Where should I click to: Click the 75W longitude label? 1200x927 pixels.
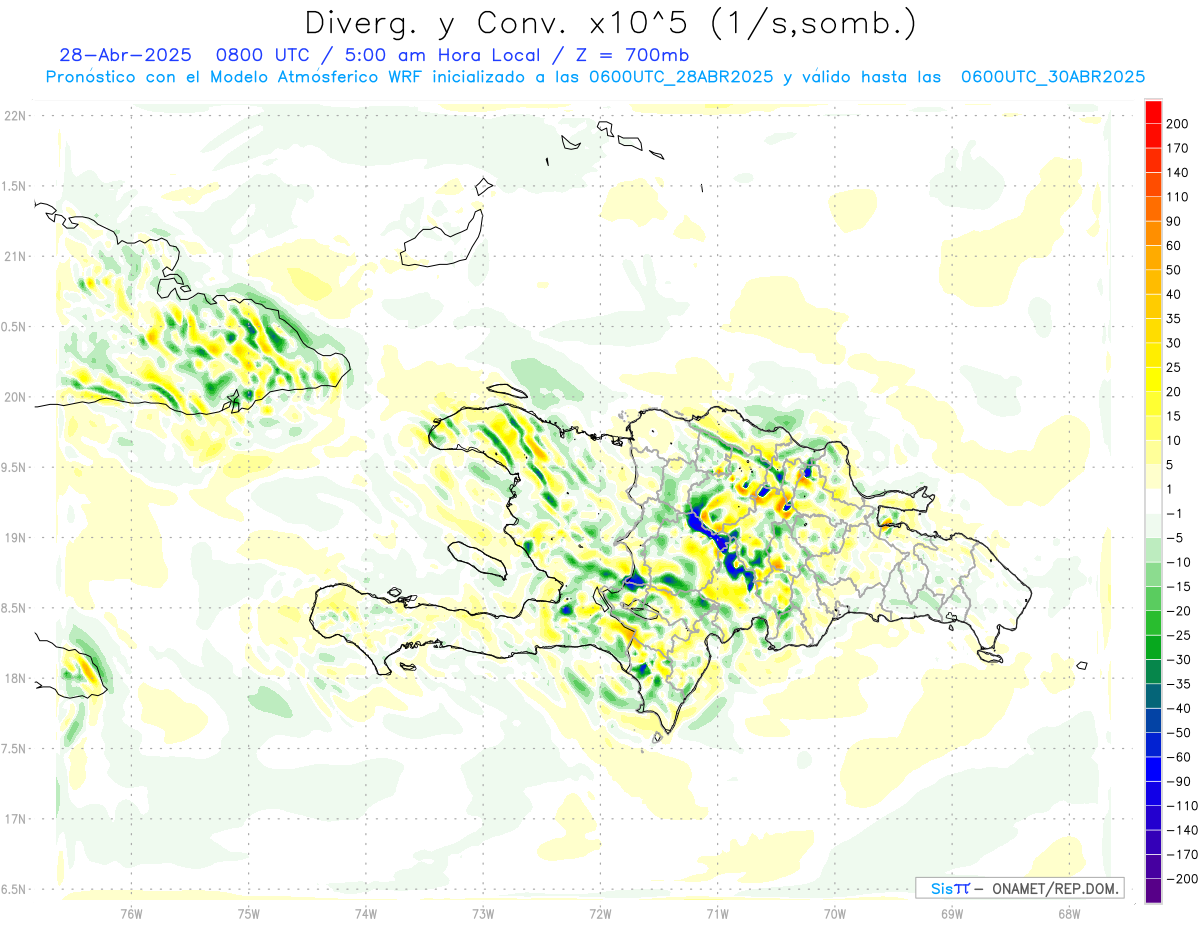point(248,913)
